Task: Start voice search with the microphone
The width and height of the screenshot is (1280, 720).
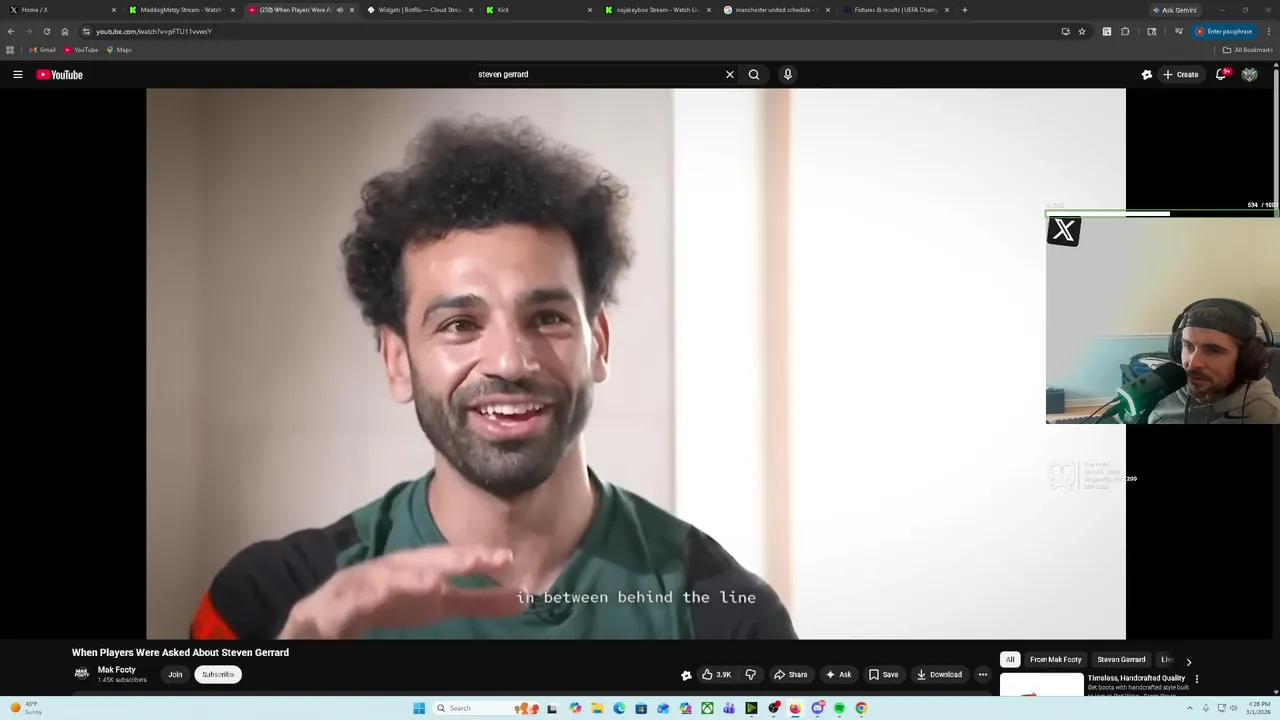Action: click(788, 74)
